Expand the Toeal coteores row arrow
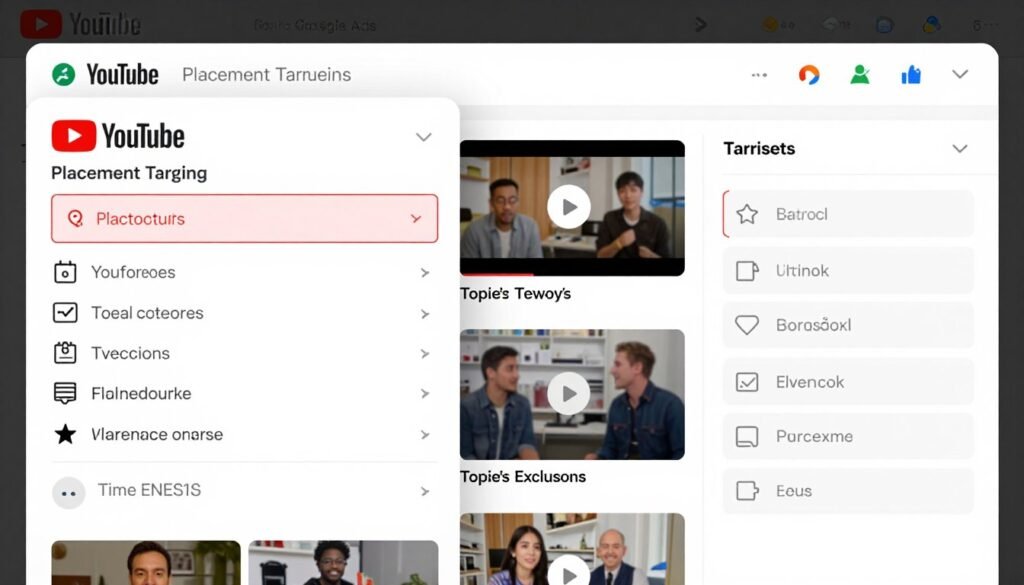1024x585 pixels. 425,314
